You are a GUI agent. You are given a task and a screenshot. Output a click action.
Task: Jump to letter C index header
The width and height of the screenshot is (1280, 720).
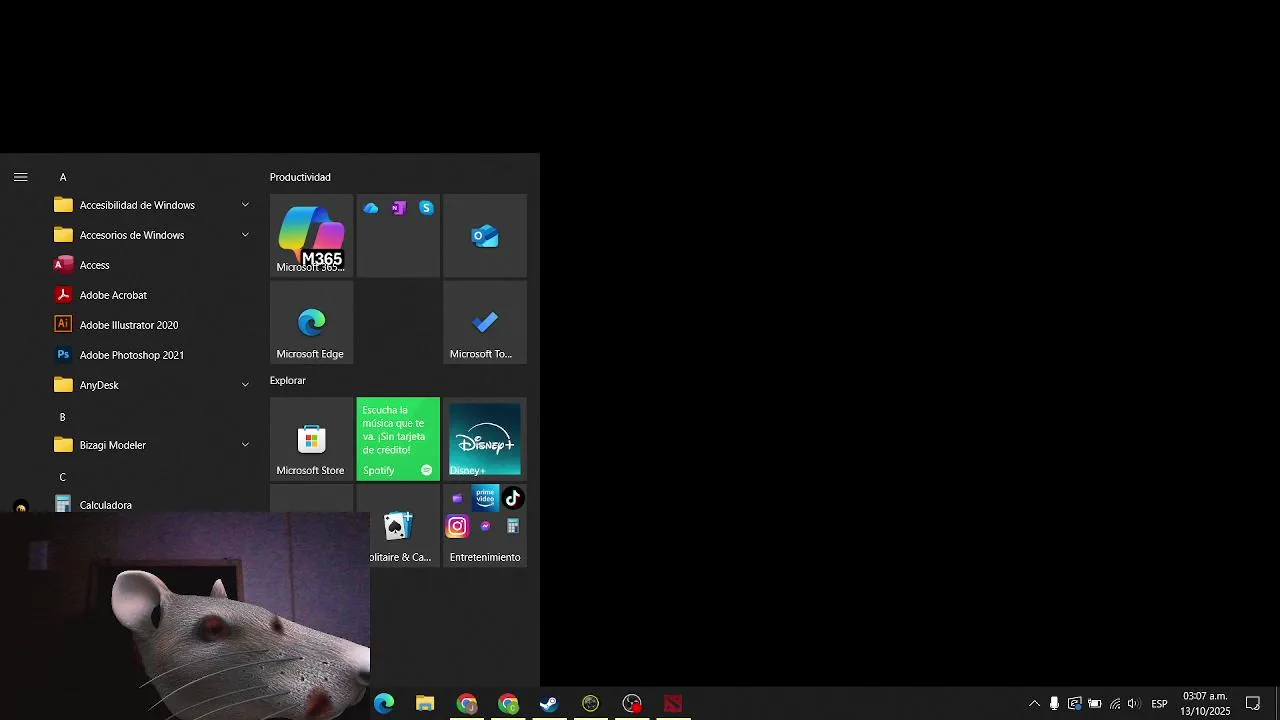point(63,477)
